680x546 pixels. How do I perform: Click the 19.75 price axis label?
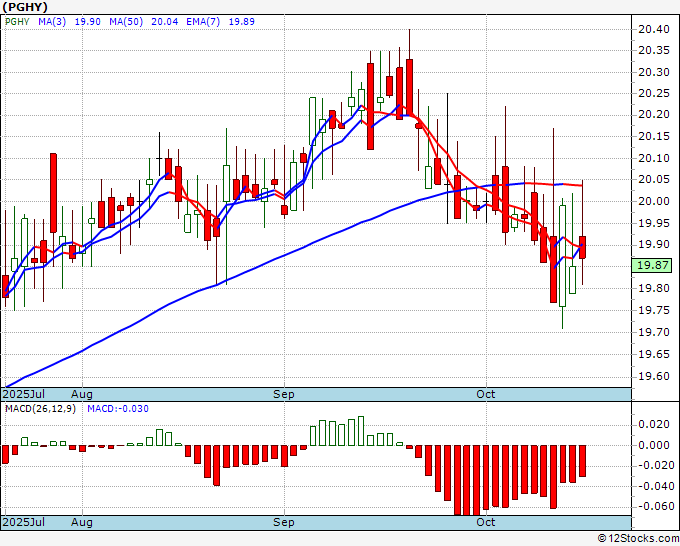point(654,310)
